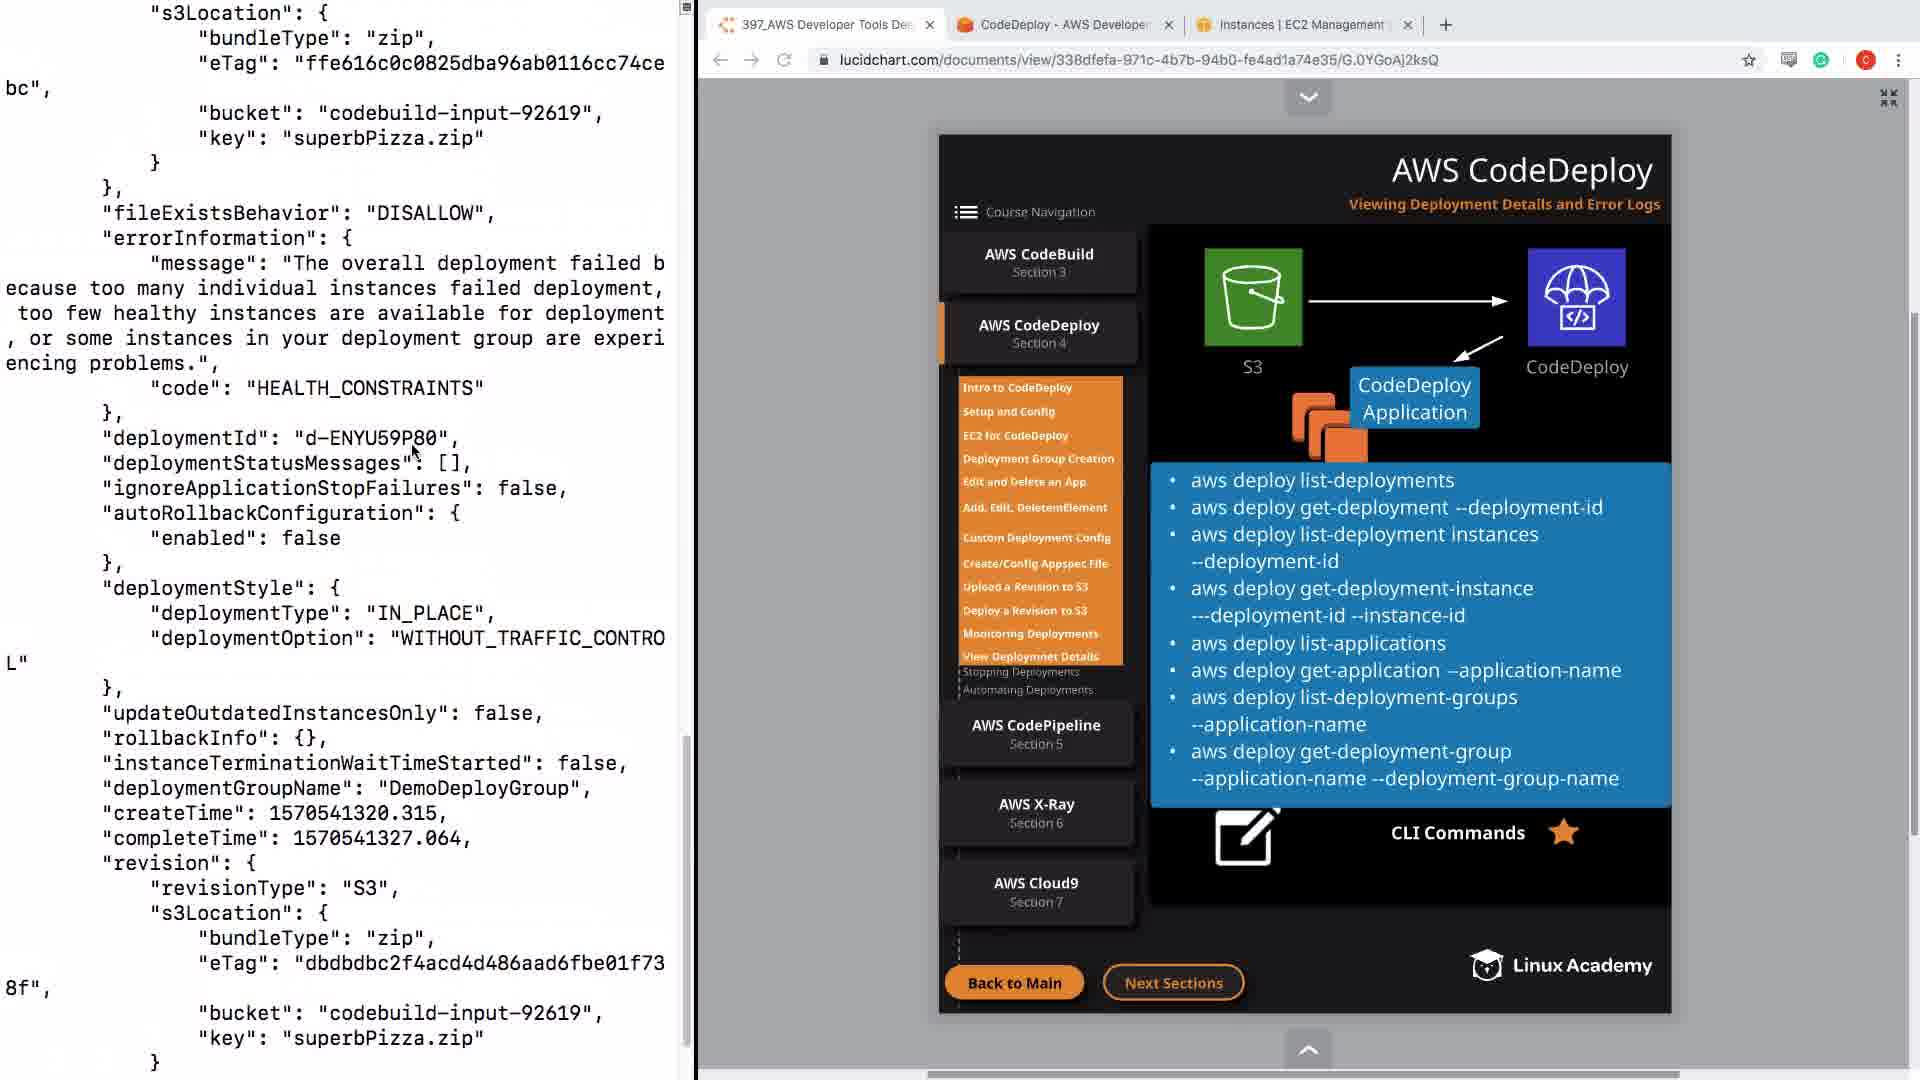Reload the Lucidchart page
1920x1080 pixels.
(784, 60)
